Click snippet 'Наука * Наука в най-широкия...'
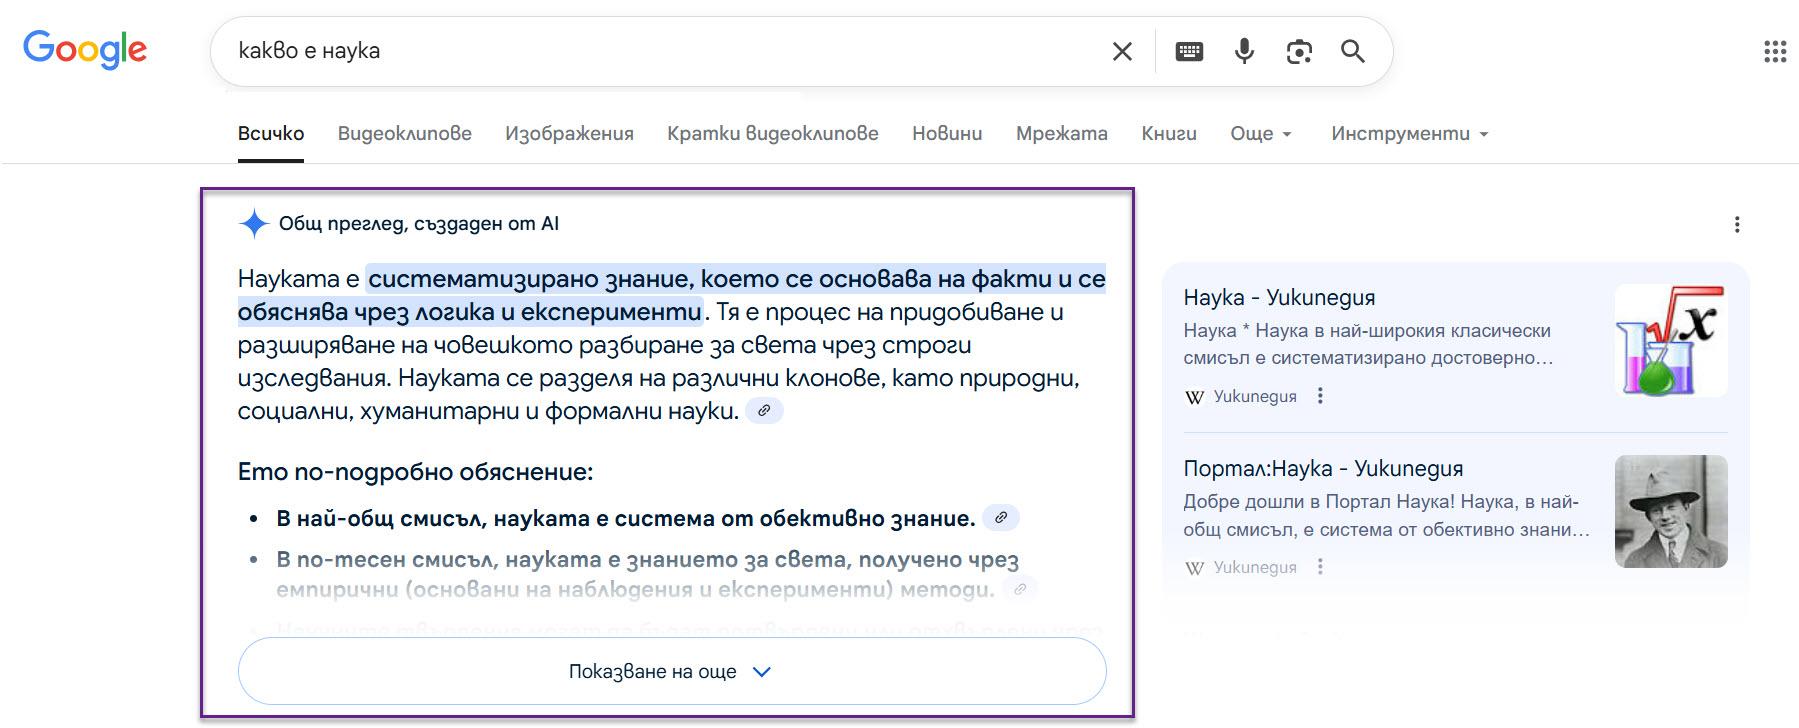 point(1368,344)
